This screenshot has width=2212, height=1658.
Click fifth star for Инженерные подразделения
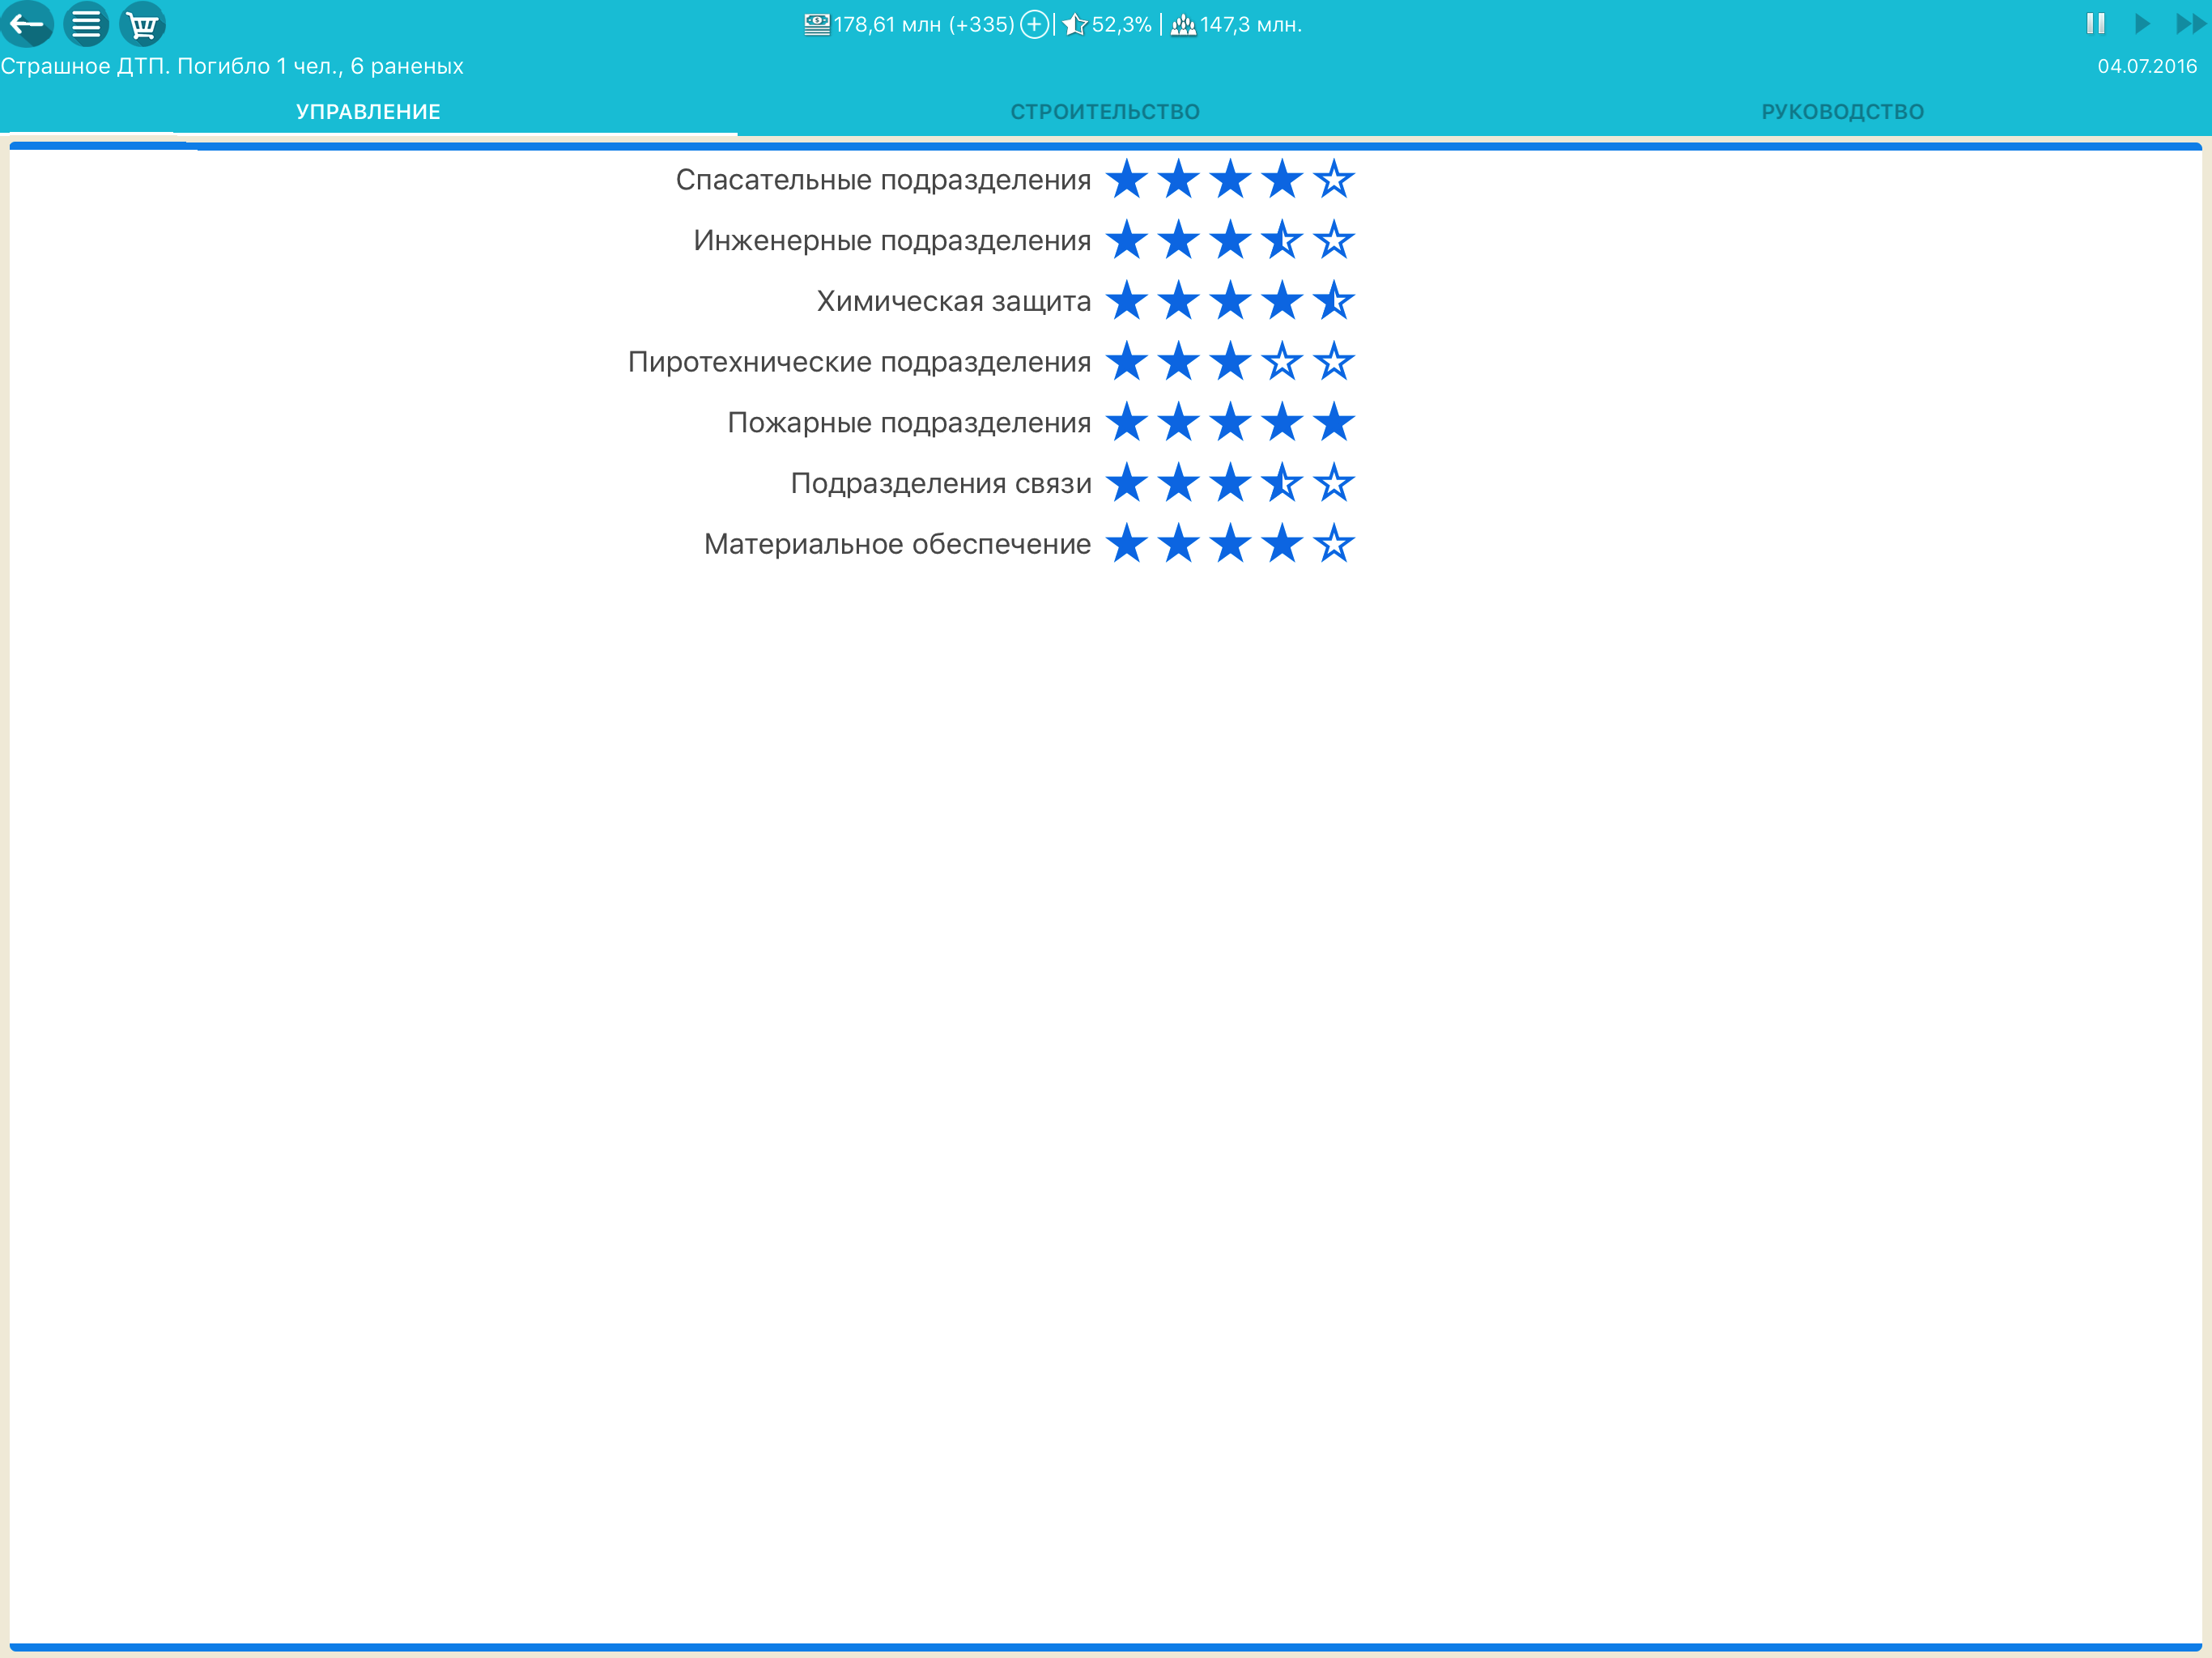click(x=1333, y=241)
